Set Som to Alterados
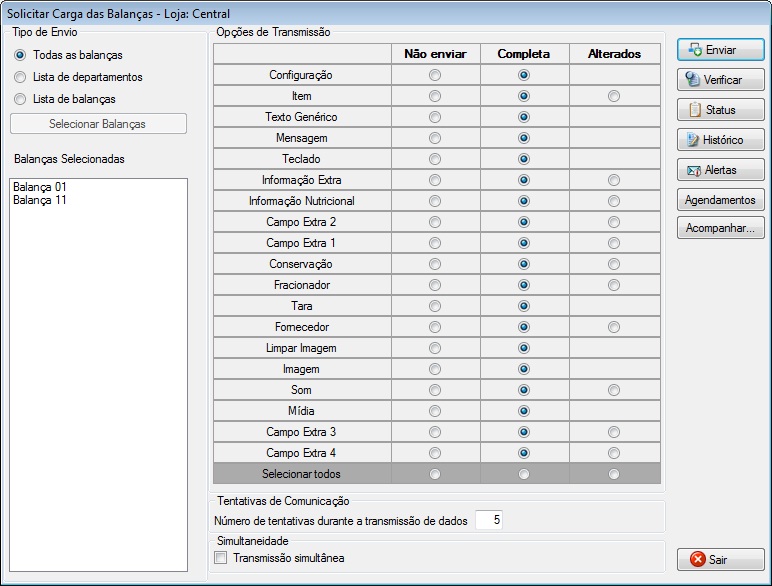The image size is (772, 586). pos(613,390)
